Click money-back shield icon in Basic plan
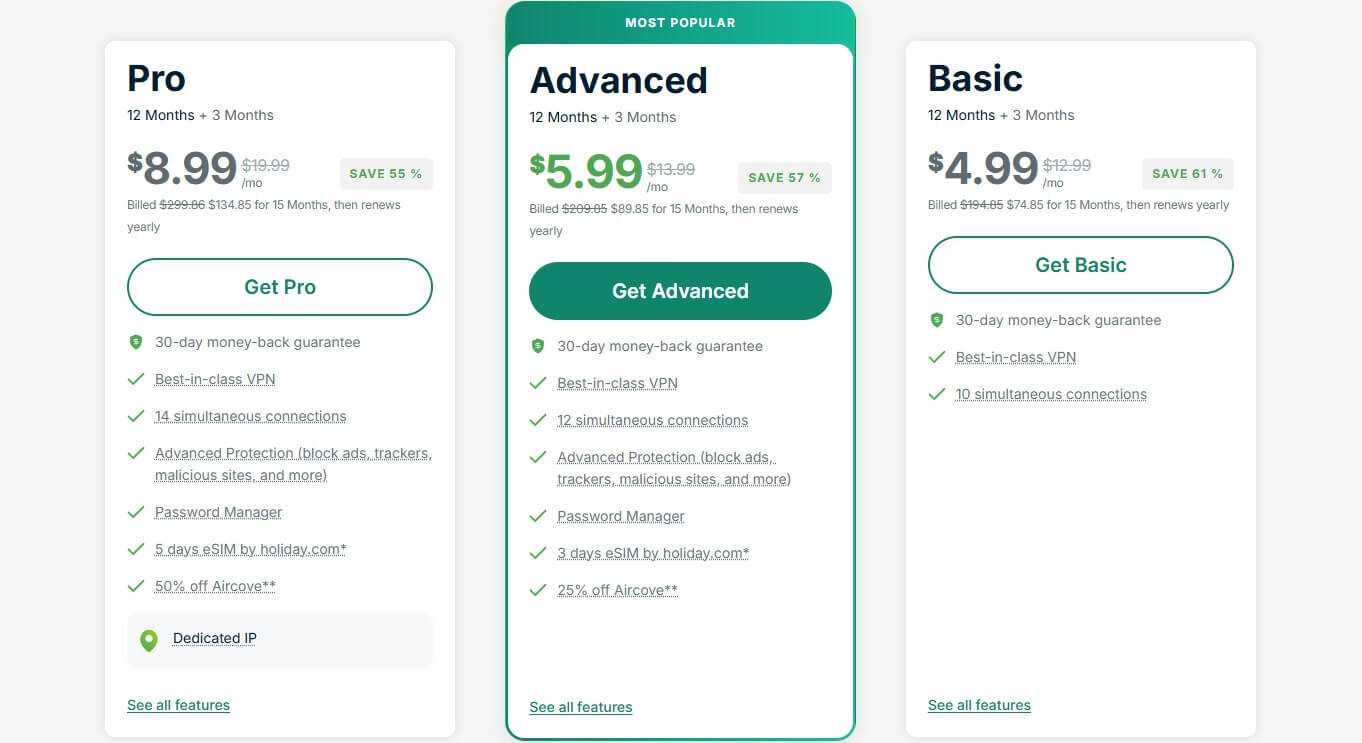1362x743 pixels. click(937, 320)
